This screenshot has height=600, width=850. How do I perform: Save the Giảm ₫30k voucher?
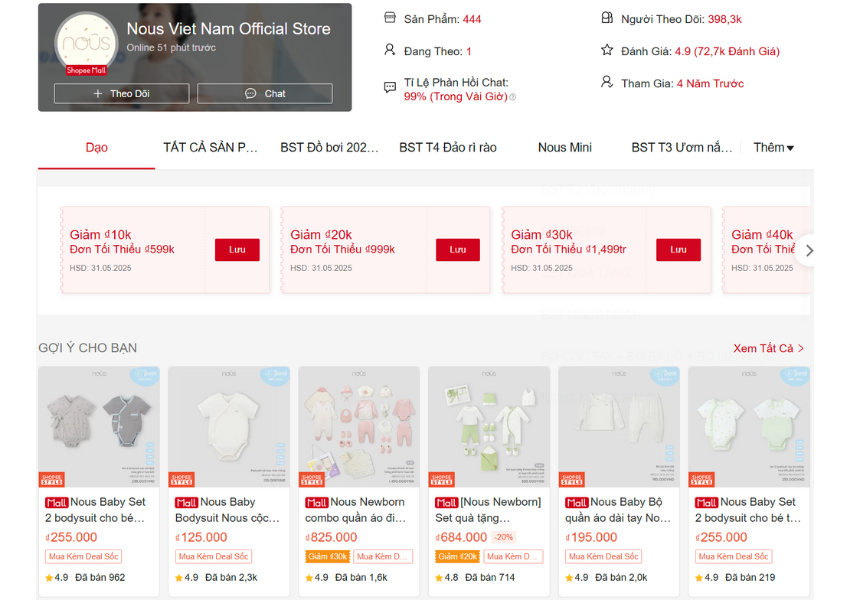(x=678, y=249)
